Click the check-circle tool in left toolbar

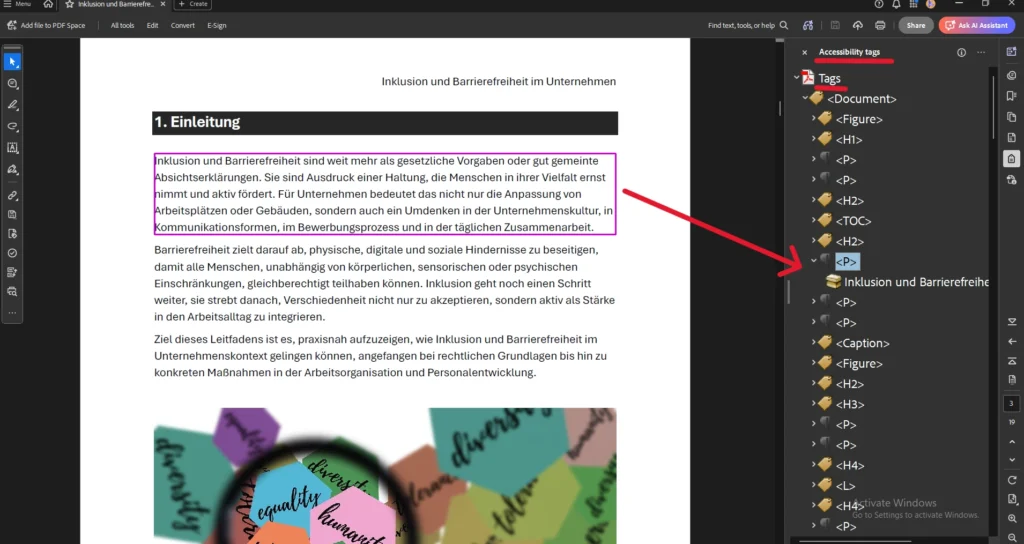(x=12, y=253)
